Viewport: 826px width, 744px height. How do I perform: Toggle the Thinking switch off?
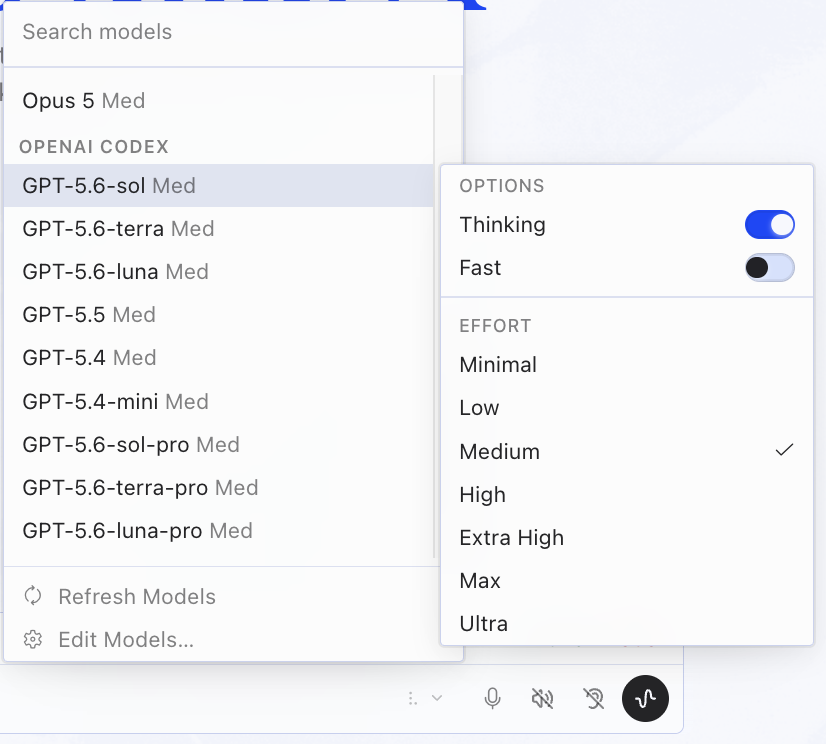770,224
